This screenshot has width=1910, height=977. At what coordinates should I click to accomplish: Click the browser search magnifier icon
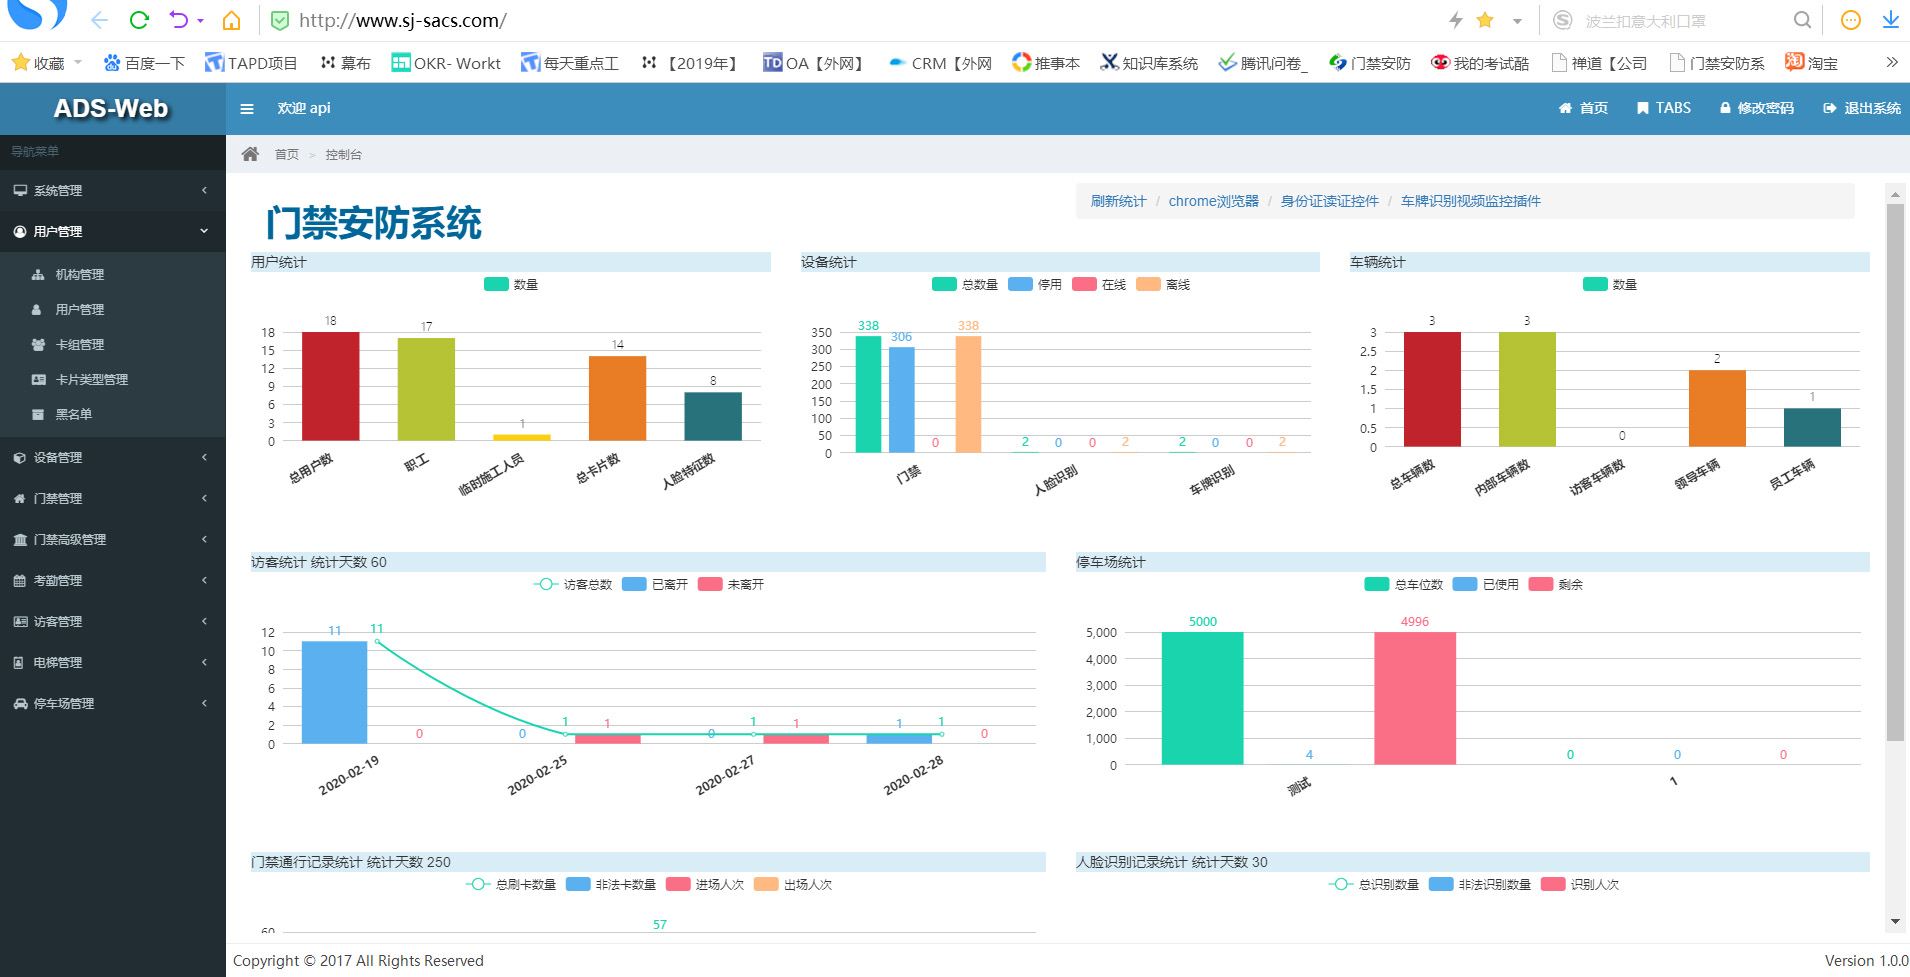1802,20
